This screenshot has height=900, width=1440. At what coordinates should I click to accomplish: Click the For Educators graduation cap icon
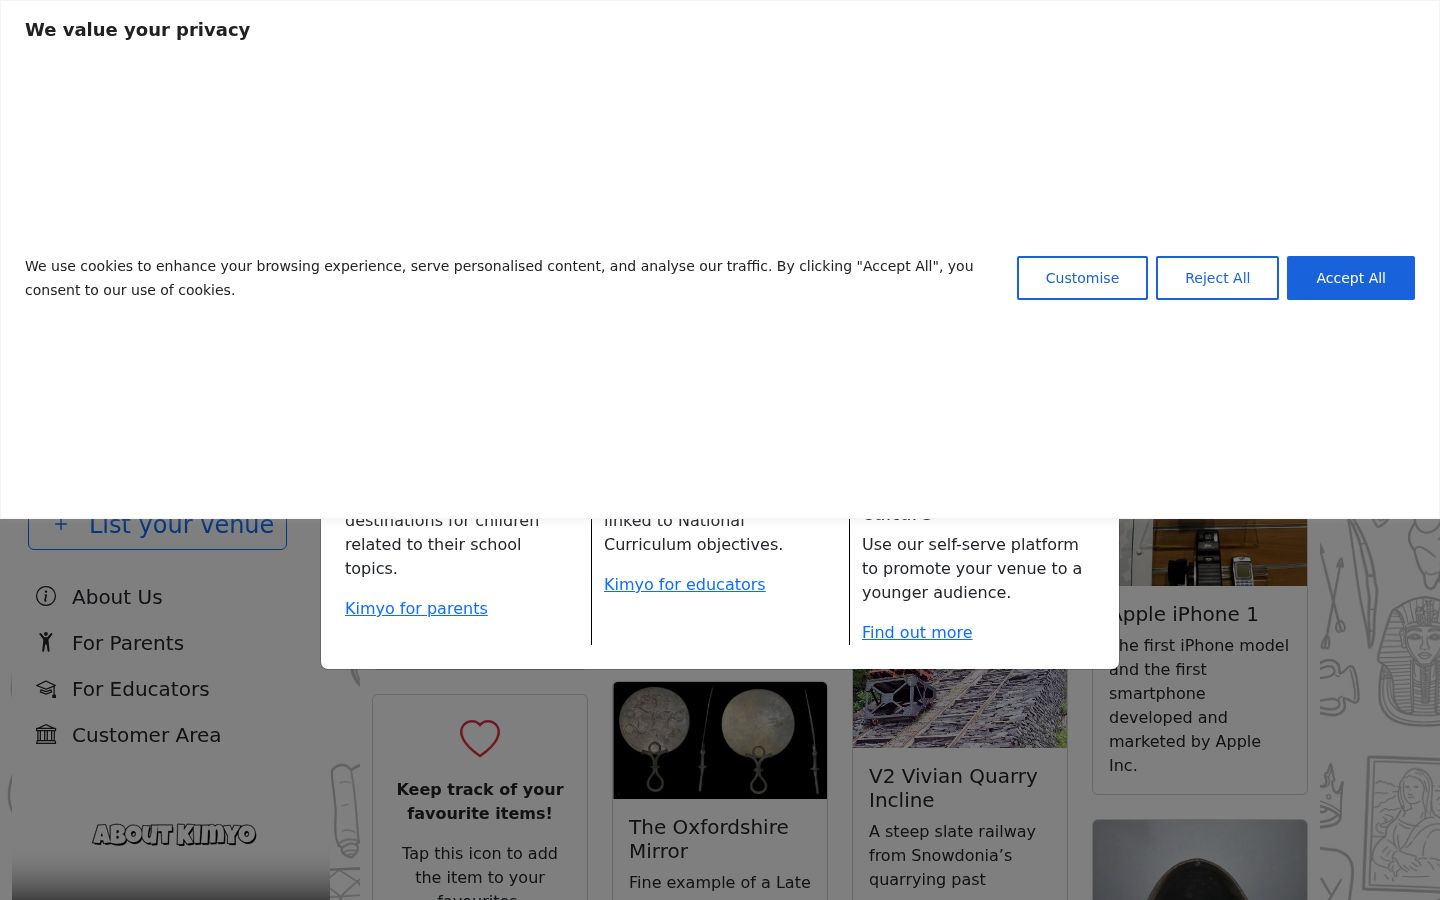tap(46, 689)
